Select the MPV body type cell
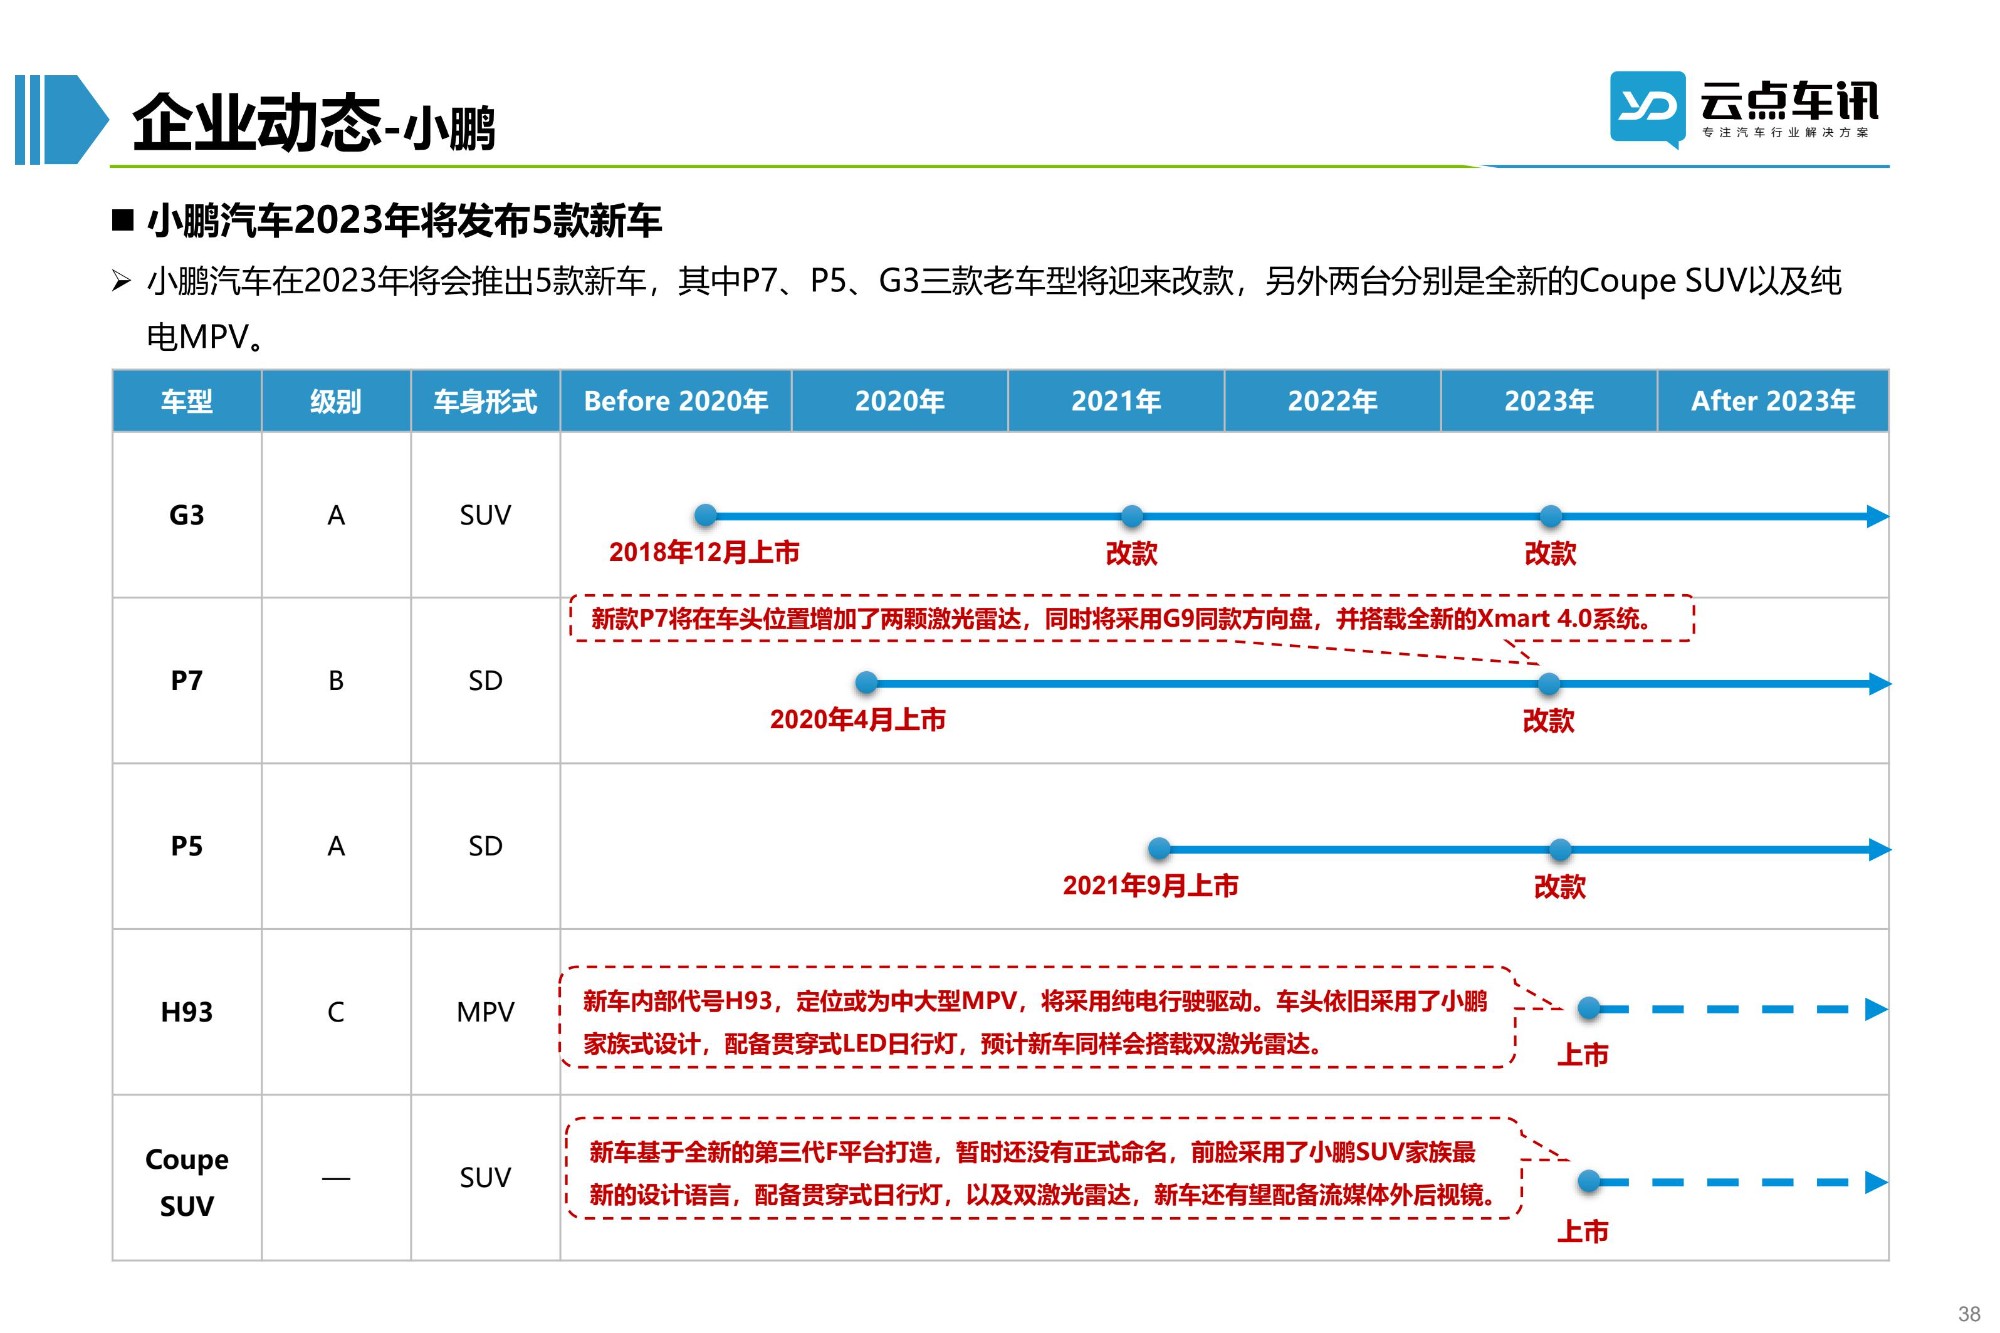 click(485, 1012)
